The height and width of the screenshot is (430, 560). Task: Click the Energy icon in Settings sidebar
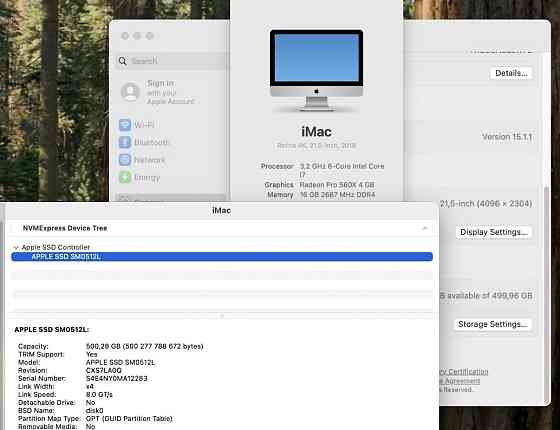[125, 177]
